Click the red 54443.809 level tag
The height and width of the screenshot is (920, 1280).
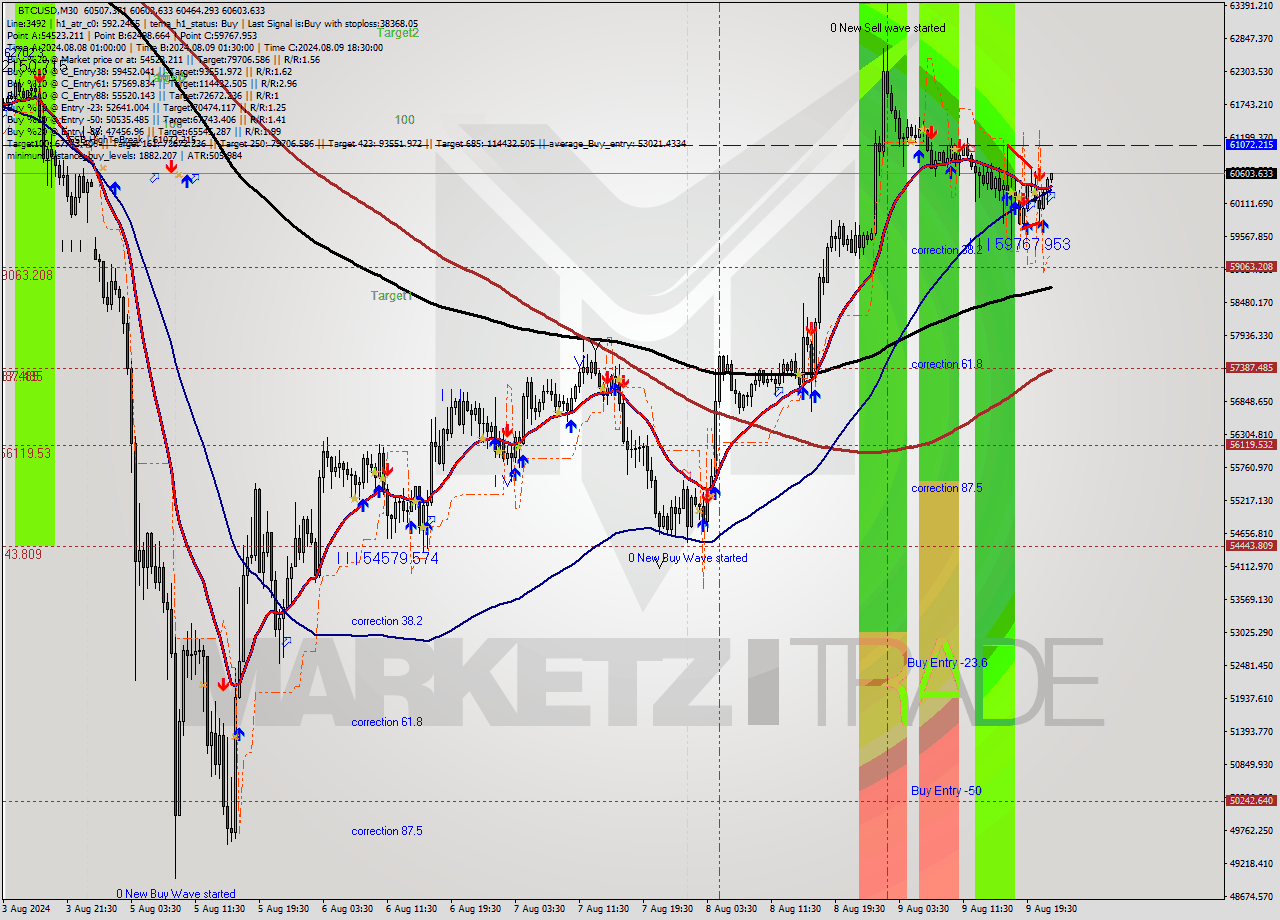(x=1251, y=546)
